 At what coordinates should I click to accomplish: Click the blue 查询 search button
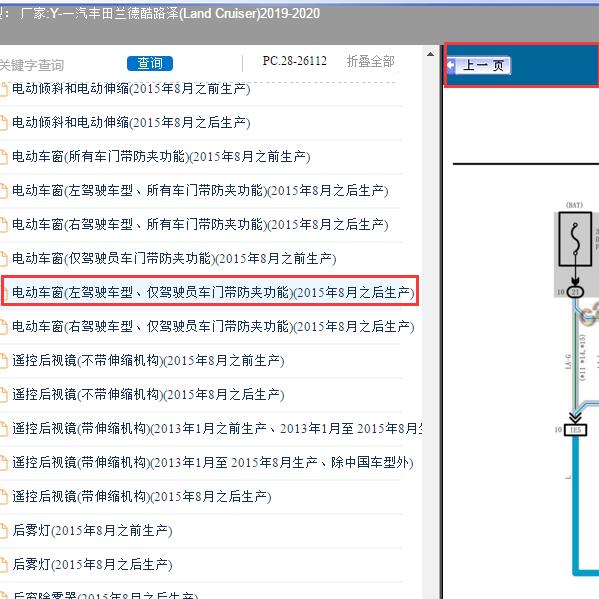(150, 63)
